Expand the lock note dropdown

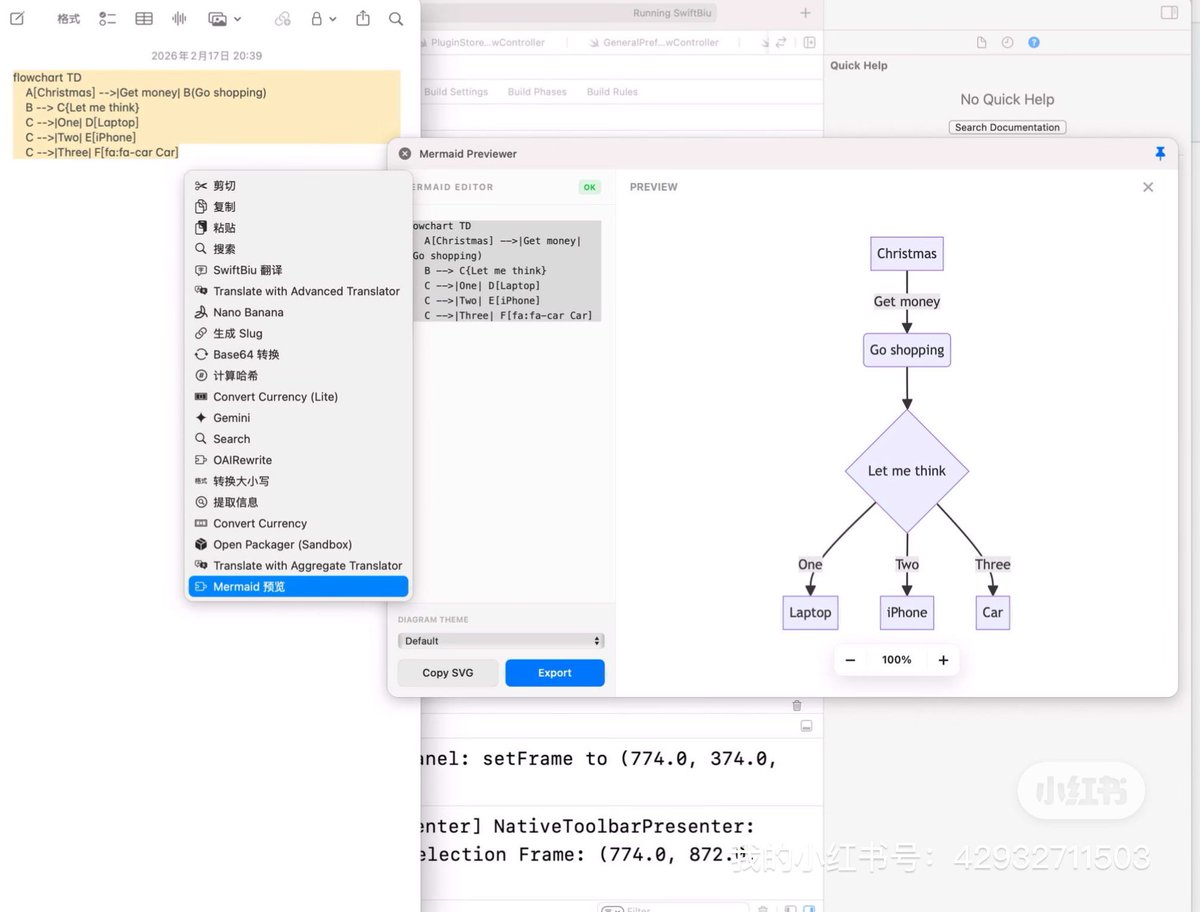point(333,19)
